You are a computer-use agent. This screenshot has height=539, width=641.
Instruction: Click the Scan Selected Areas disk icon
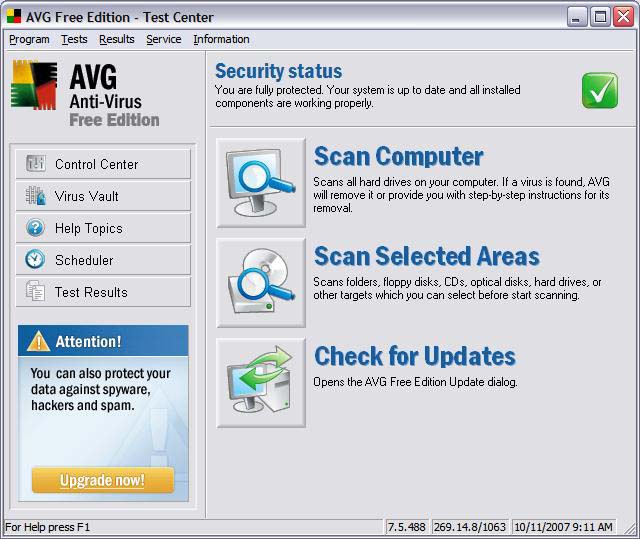tap(261, 282)
